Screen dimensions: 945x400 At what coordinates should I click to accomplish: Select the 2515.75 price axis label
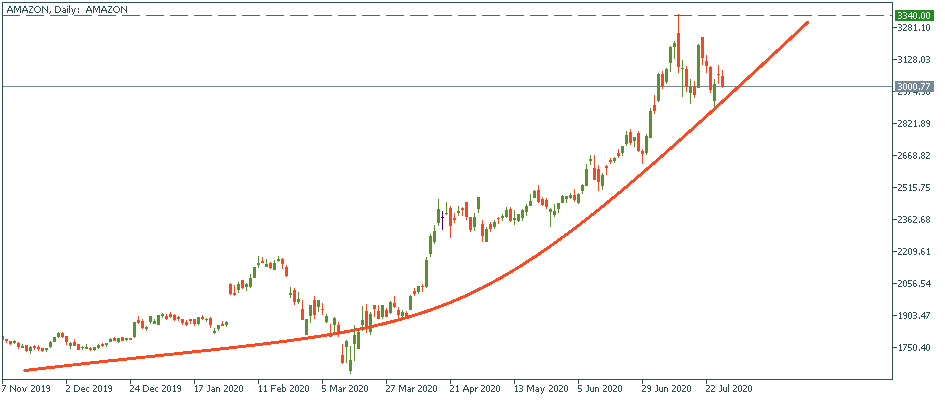[915, 188]
